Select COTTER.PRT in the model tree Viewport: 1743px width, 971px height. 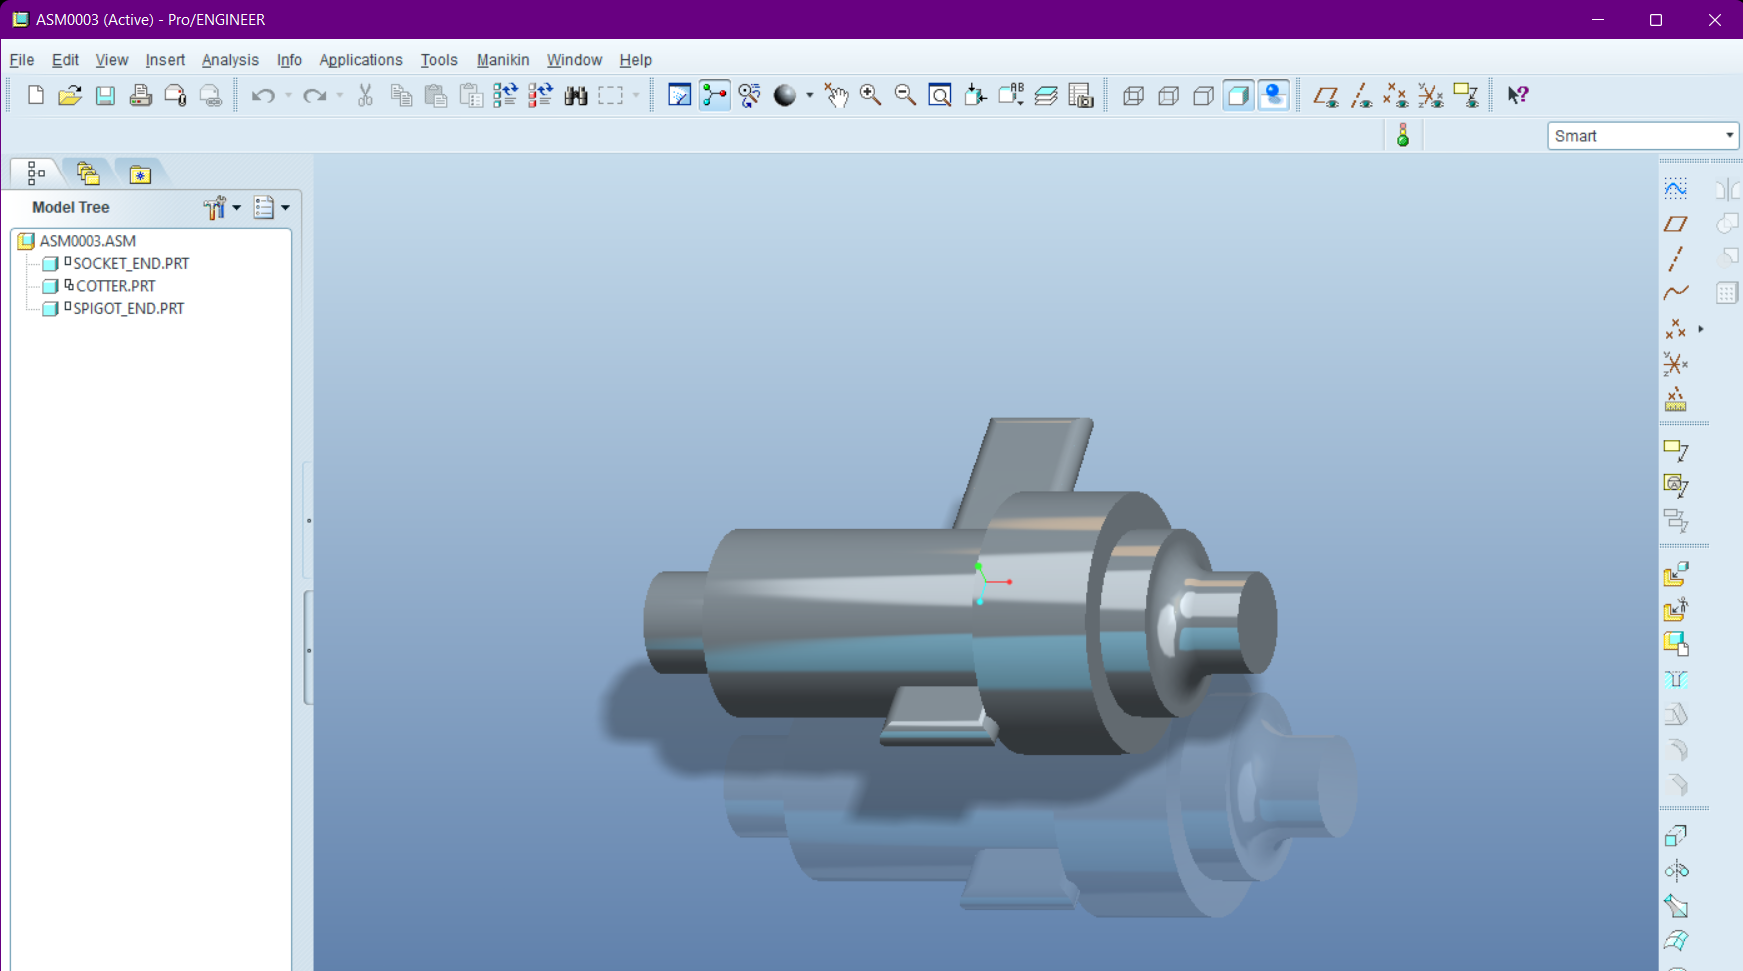pyautogui.click(x=115, y=286)
